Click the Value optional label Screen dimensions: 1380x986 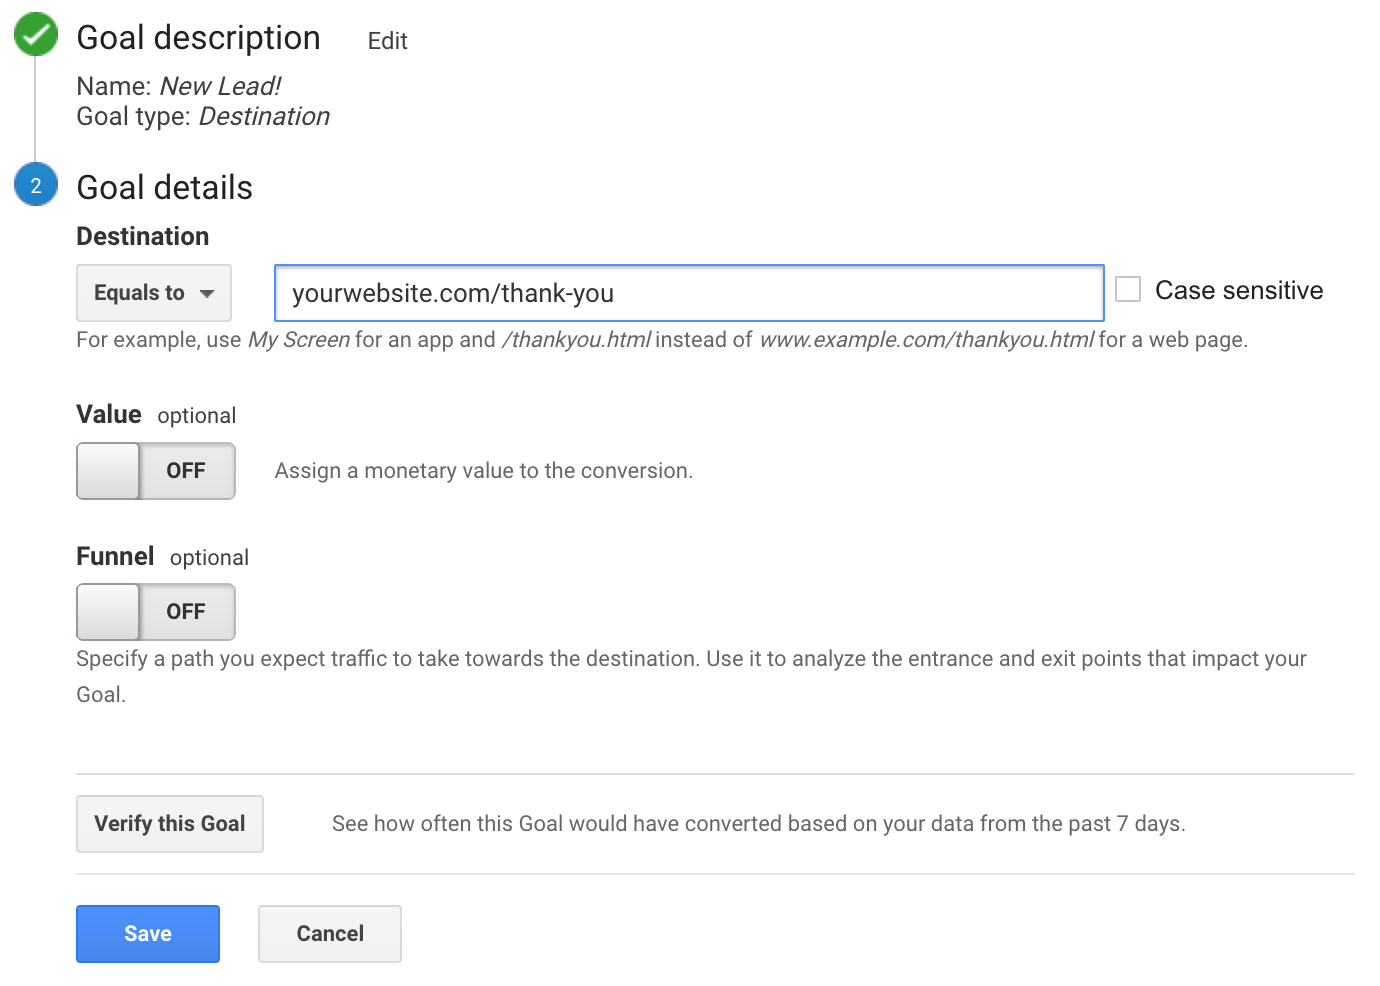pos(156,415)
